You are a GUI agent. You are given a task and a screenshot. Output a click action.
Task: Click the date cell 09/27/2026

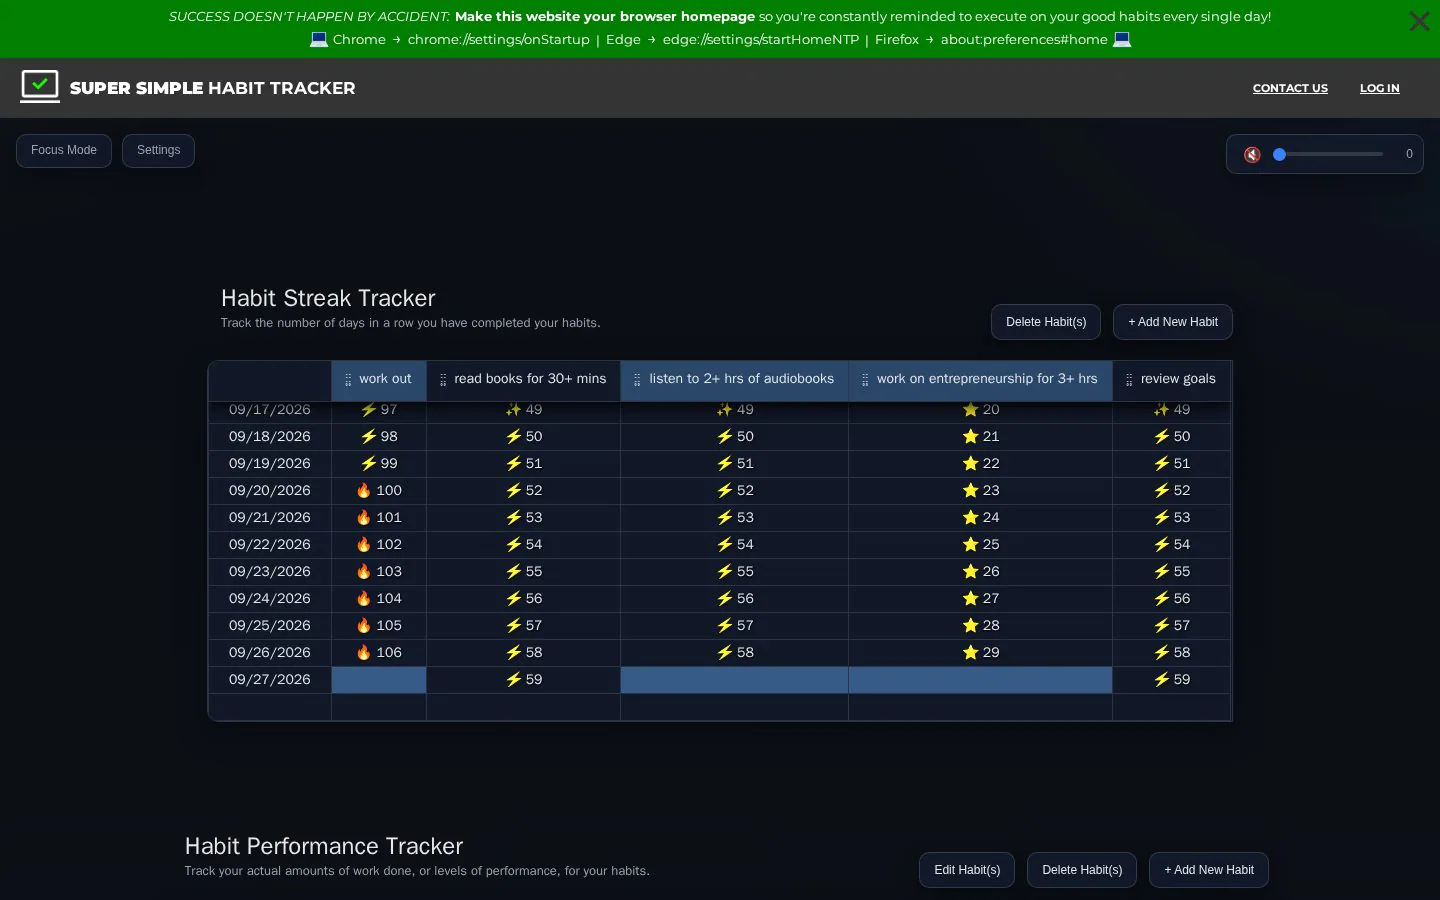270,680
